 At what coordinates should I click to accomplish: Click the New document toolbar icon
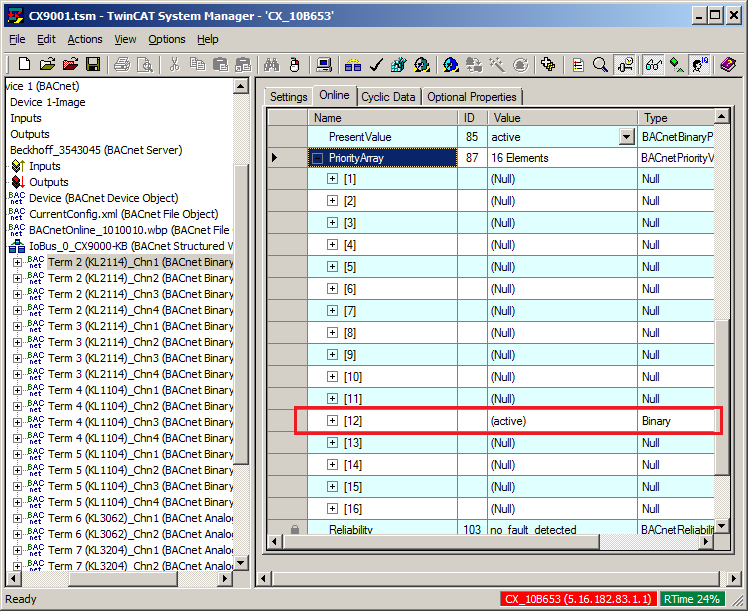click(24, 64)
